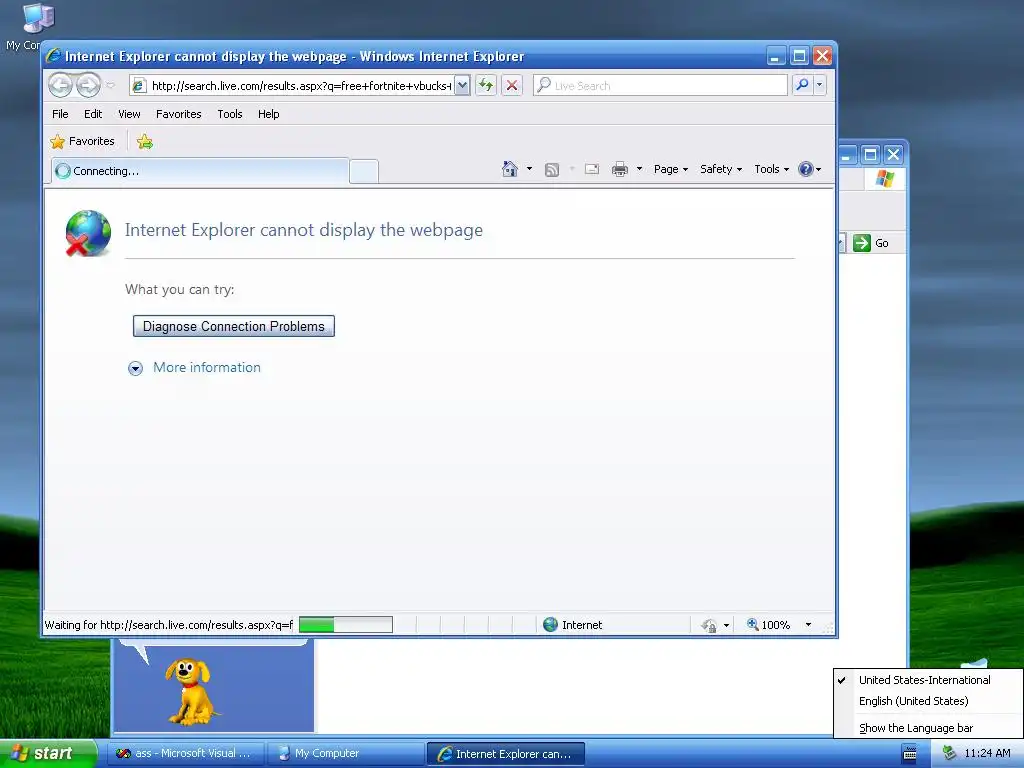The width and height of the screenshot is (1024, 768).
Task: Click Diagnose Connection Problems button
Action: coord(234,327)
